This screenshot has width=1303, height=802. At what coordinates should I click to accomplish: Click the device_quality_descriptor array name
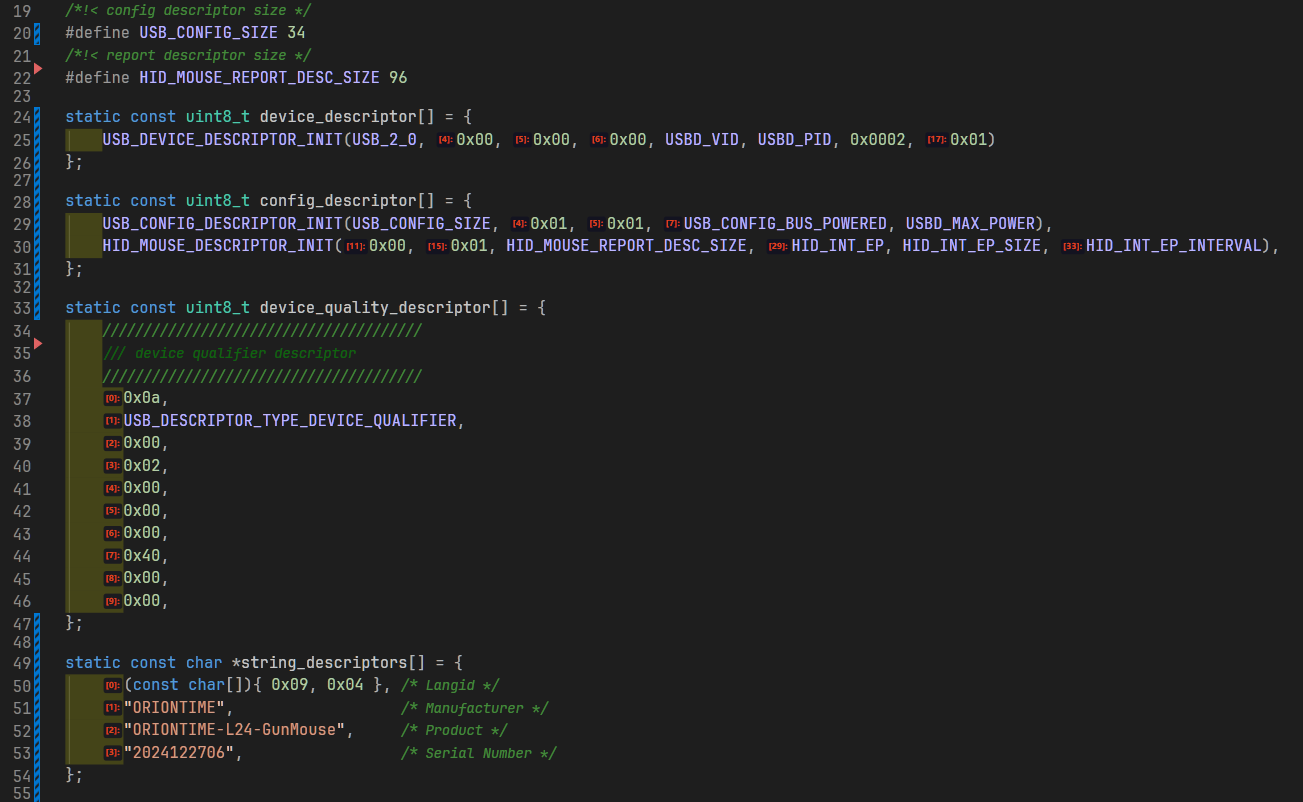[375, 308]
